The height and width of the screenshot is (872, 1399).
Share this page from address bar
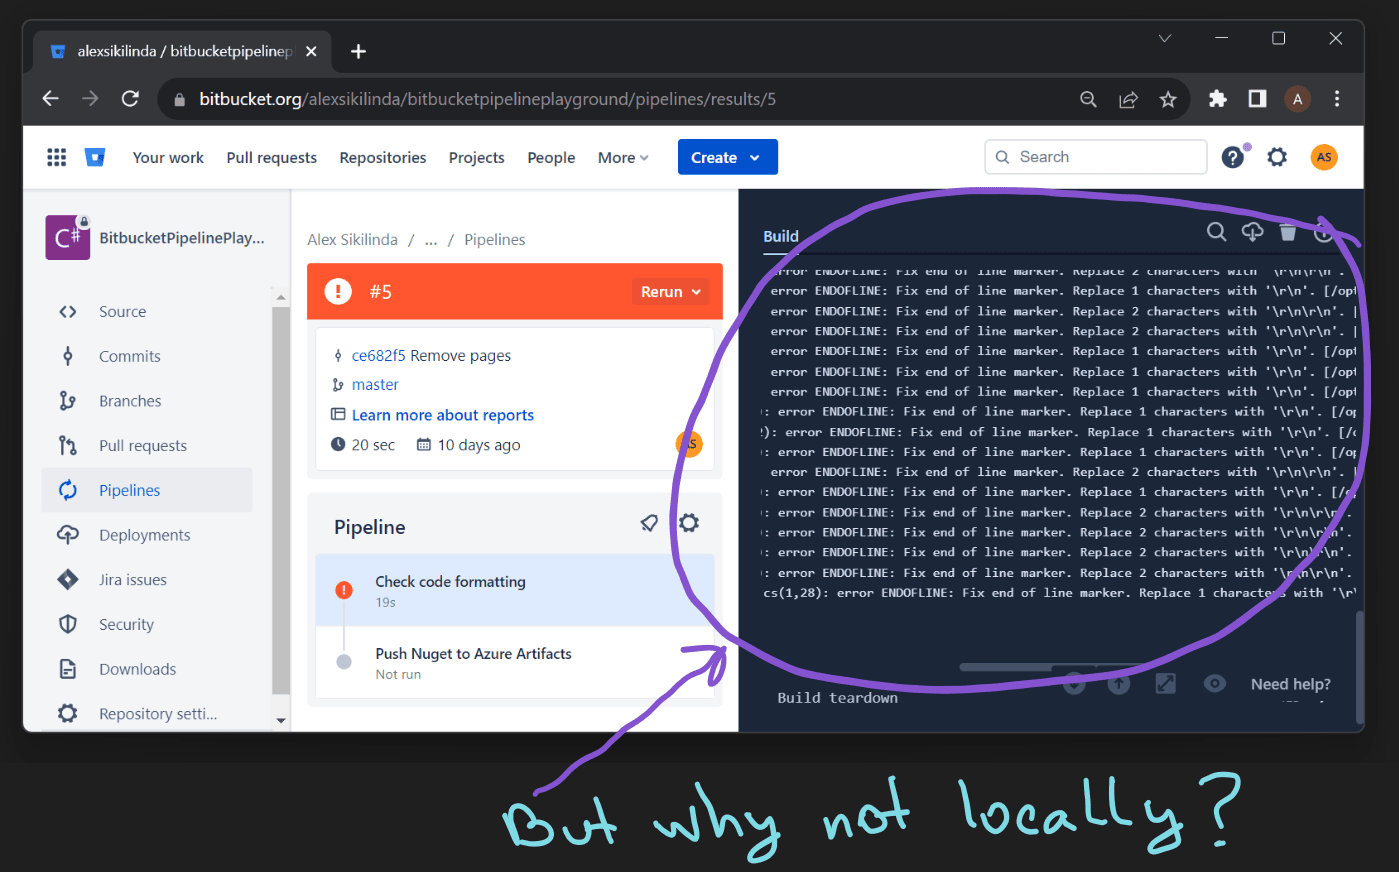1128,99
